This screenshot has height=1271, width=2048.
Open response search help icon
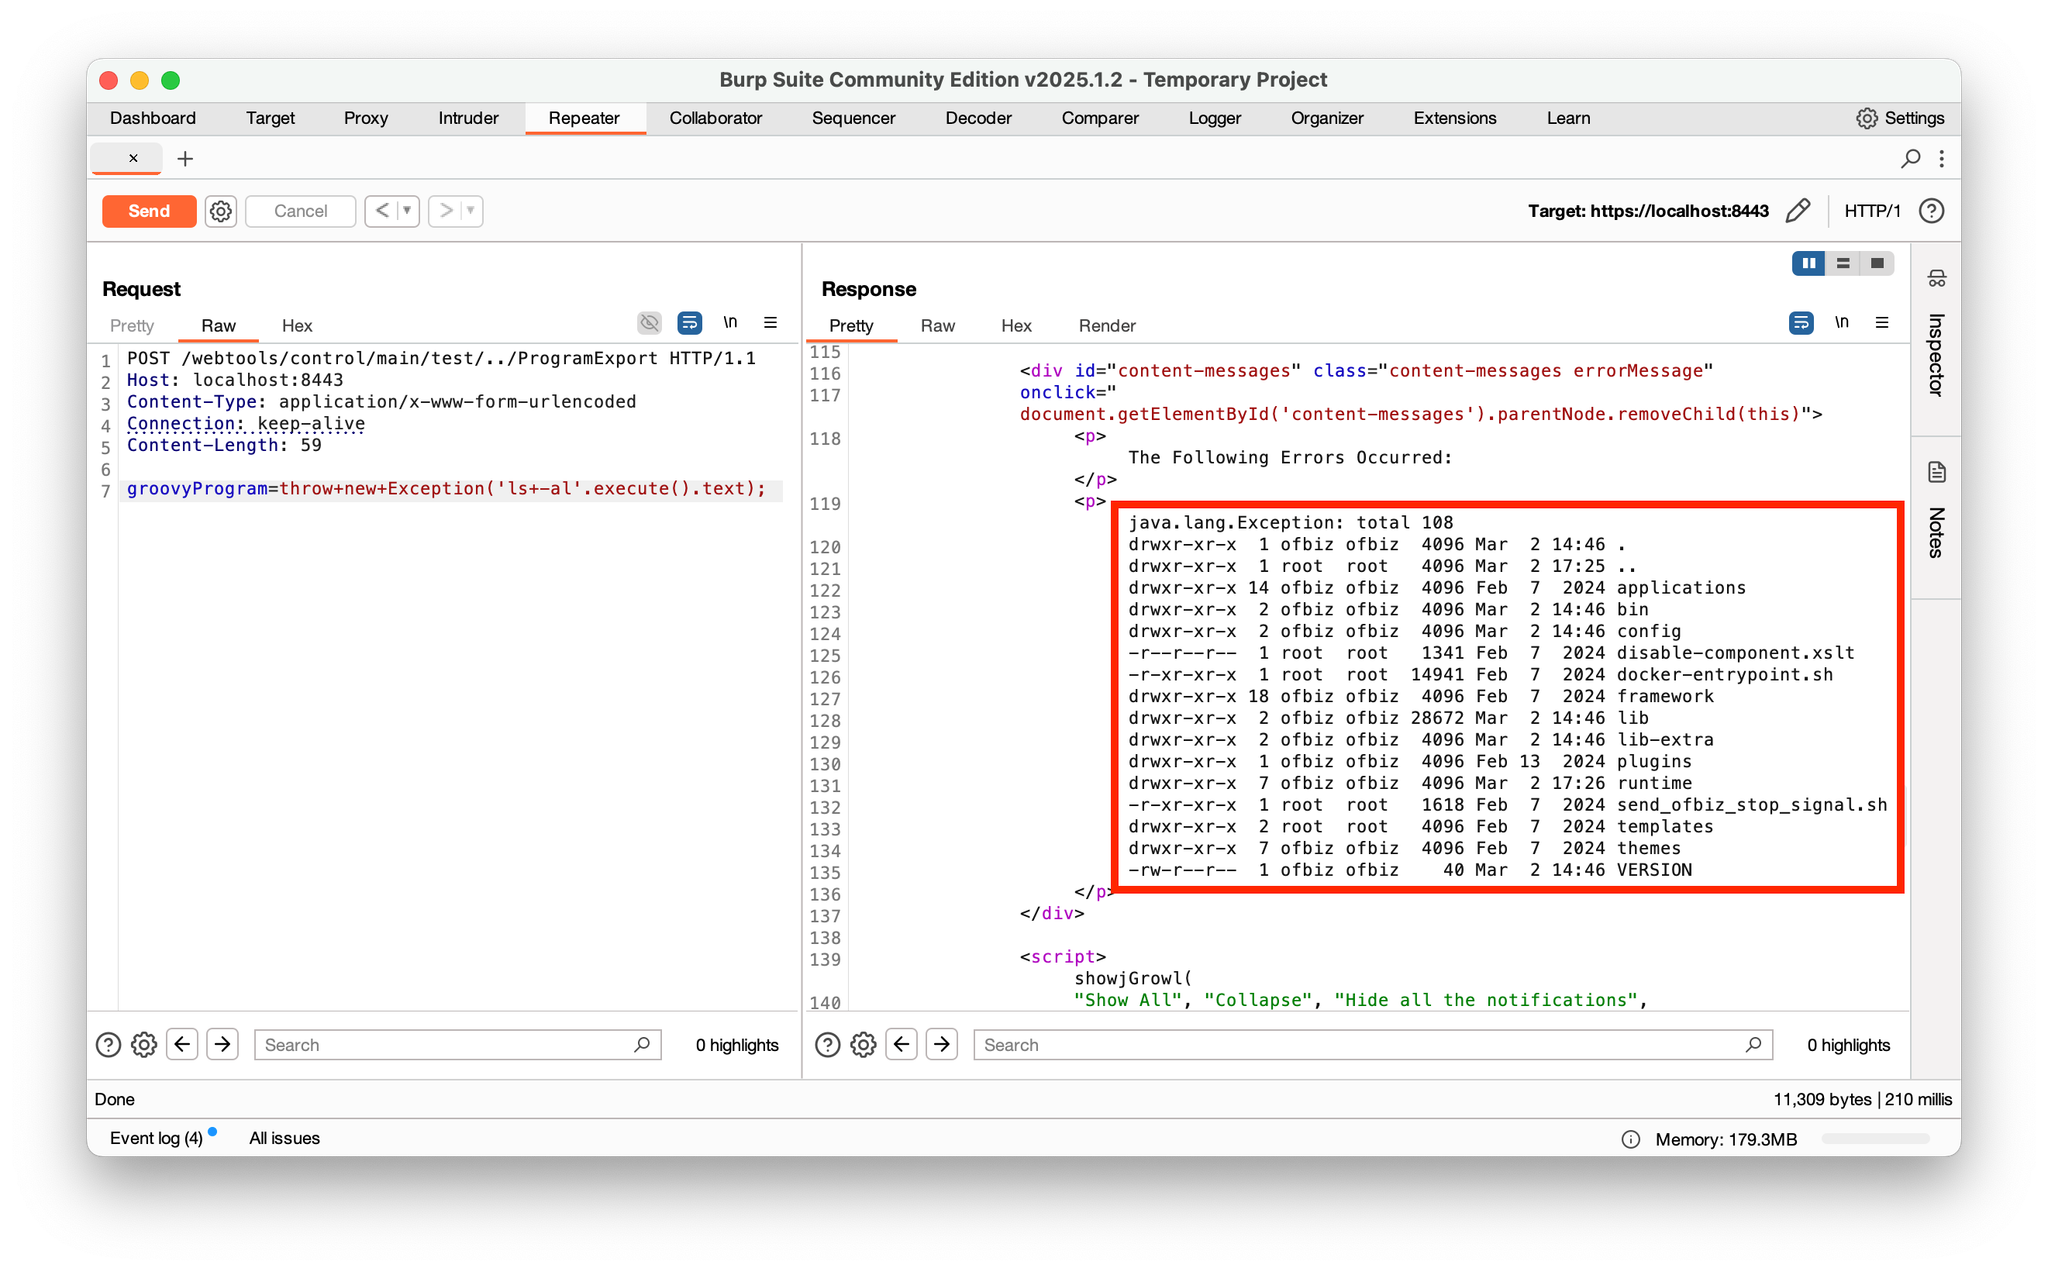(828, 1045)
